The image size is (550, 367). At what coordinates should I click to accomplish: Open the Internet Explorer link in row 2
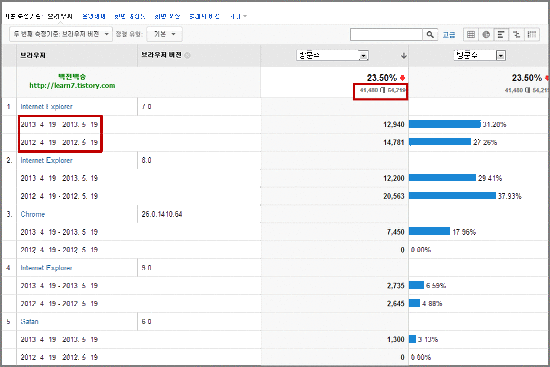click(x=46, y=160)
